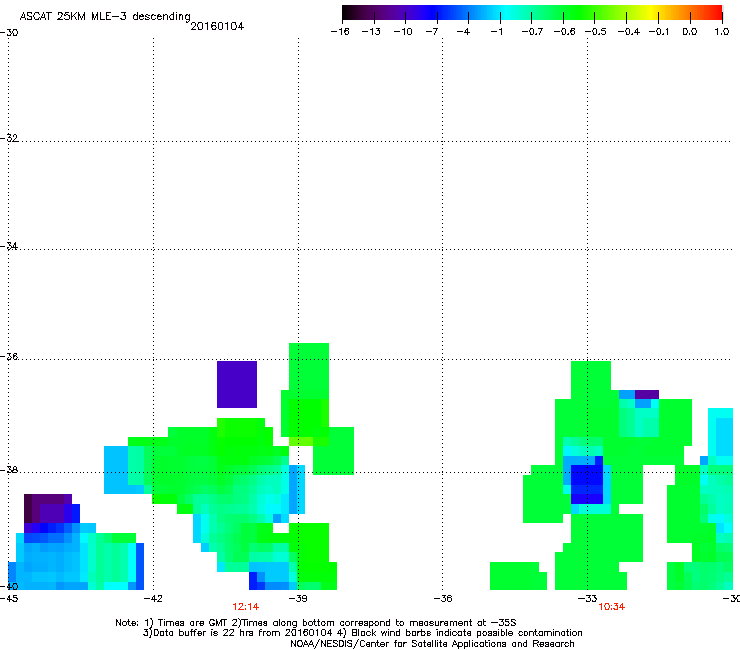Viewport: 740px width, 650px height.
Task: Click the colorbar label -0.5
Action: pyautogui.click(x=596, y=32)
